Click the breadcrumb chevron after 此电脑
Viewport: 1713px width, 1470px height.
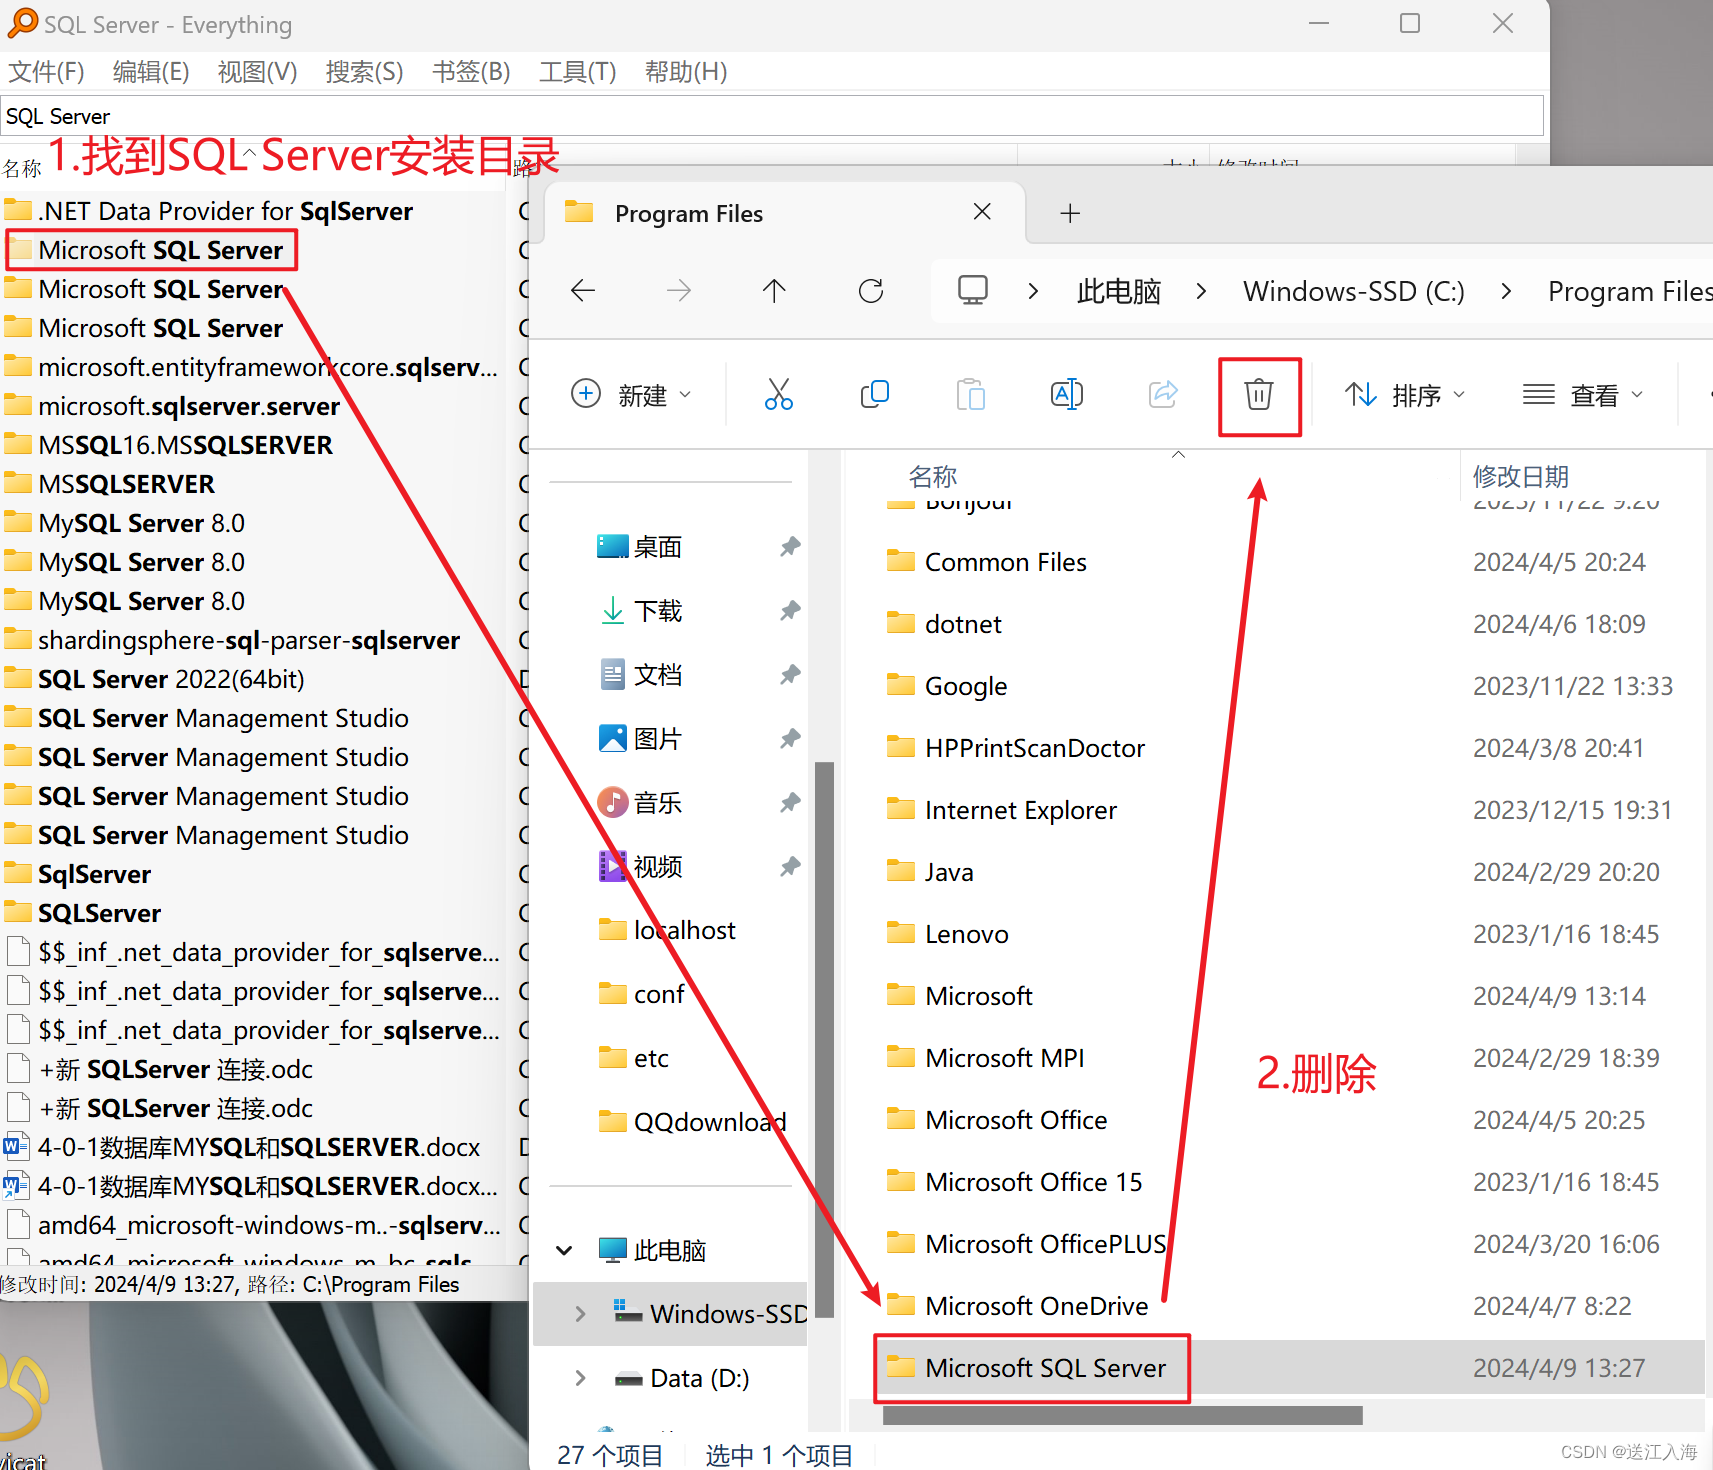point(1201,291)
